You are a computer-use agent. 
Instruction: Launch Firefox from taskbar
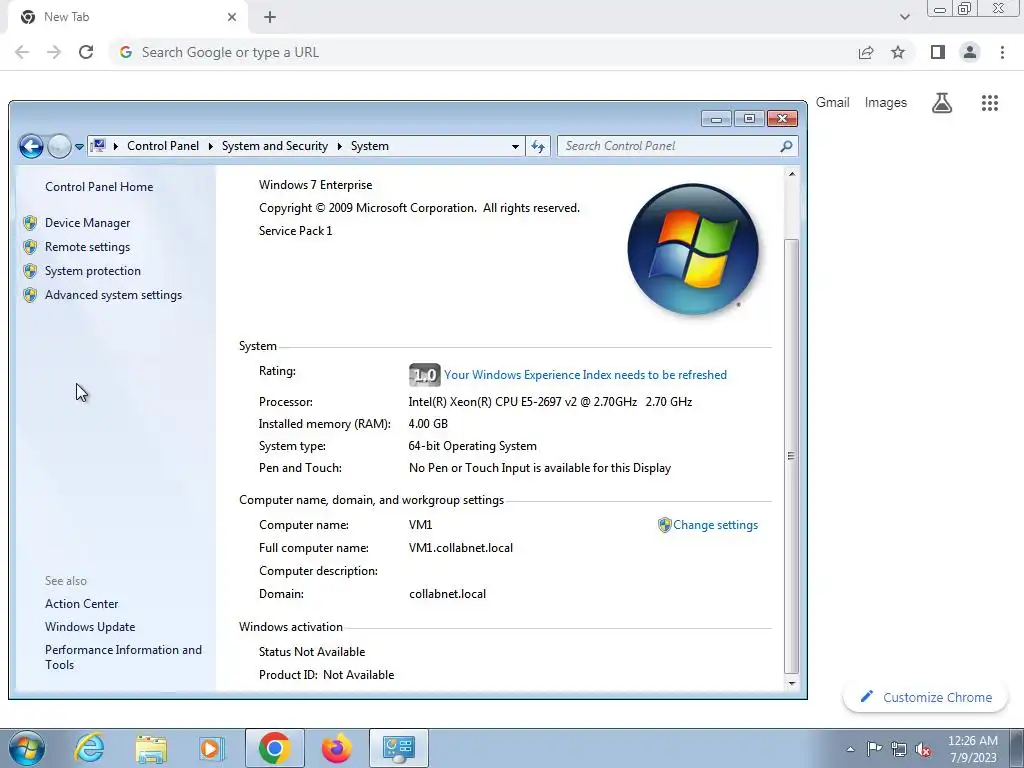337,748
